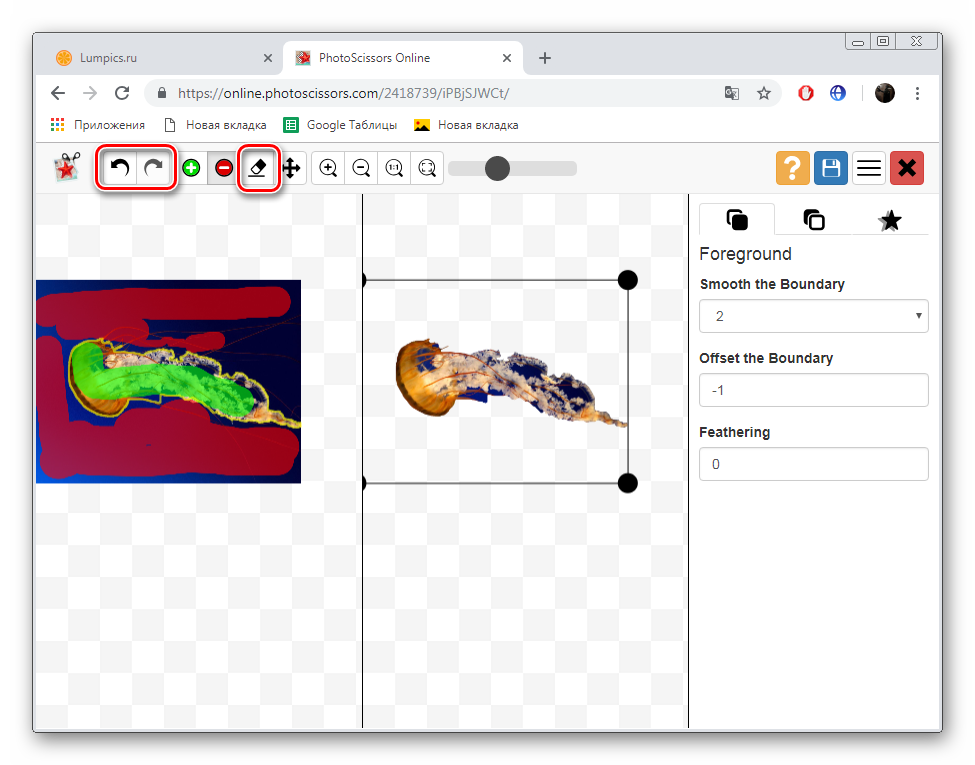Click the Zoom out magnifier
The image size is (975, 765).
point(361,169)
